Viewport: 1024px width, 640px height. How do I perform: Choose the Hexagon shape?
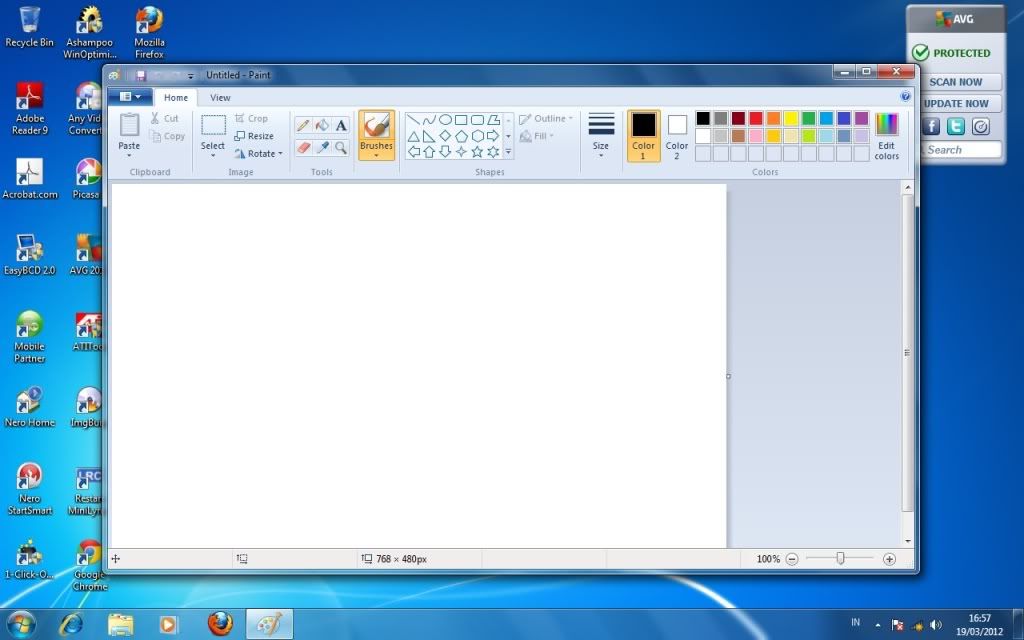[x=477, y=136]
